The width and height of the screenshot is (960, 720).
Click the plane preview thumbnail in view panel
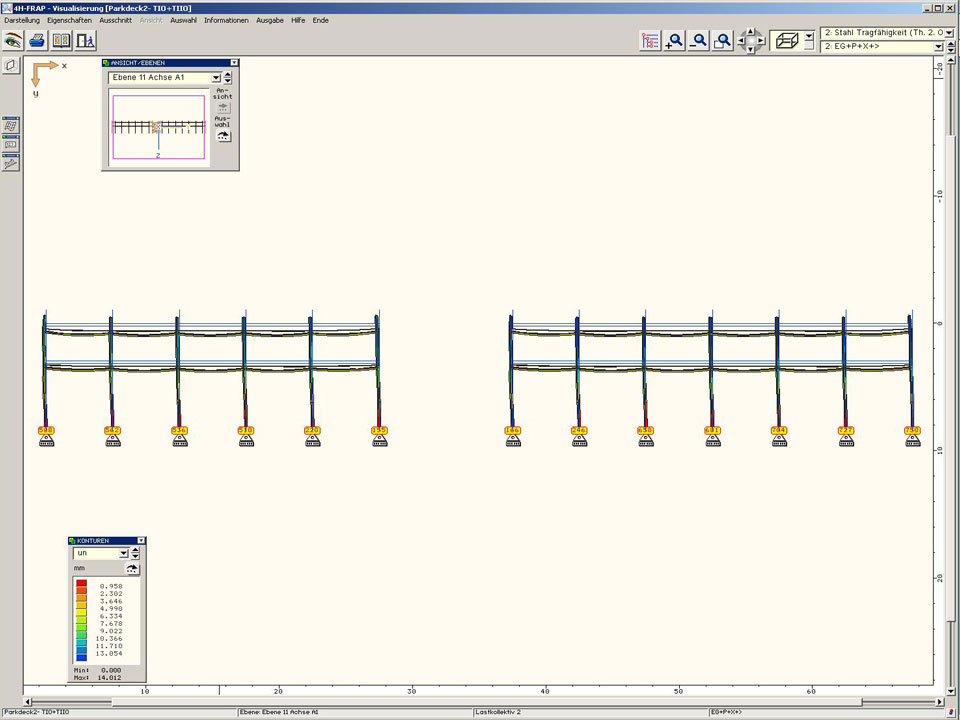158,127
